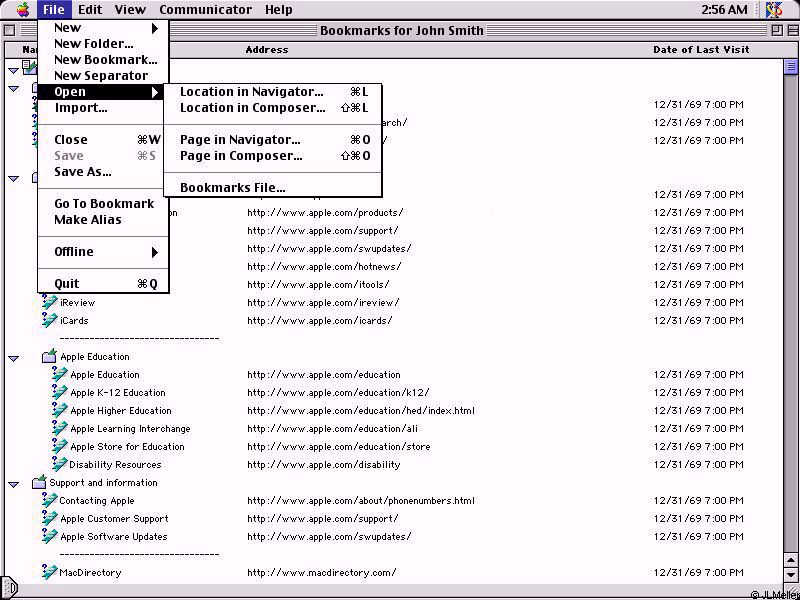800x600 pixels.
Task: Click the Apple K-12 Education bookmark icon
Action: (x=60, y=393)
